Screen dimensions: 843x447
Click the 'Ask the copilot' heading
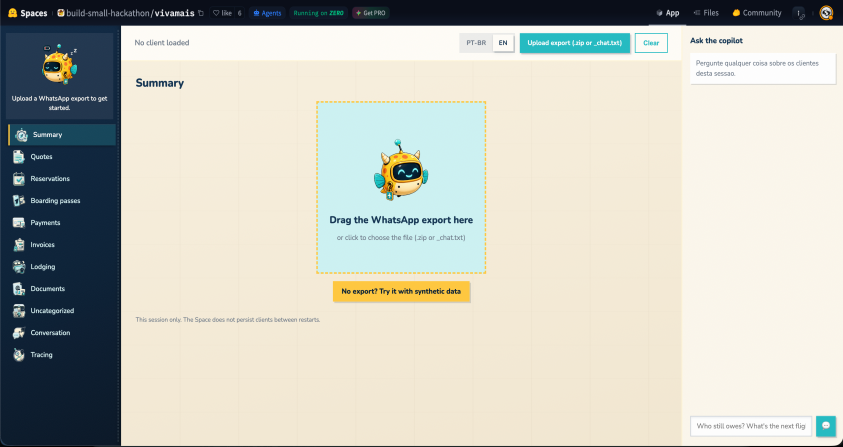pyautogui.click(x=717, y=41)
